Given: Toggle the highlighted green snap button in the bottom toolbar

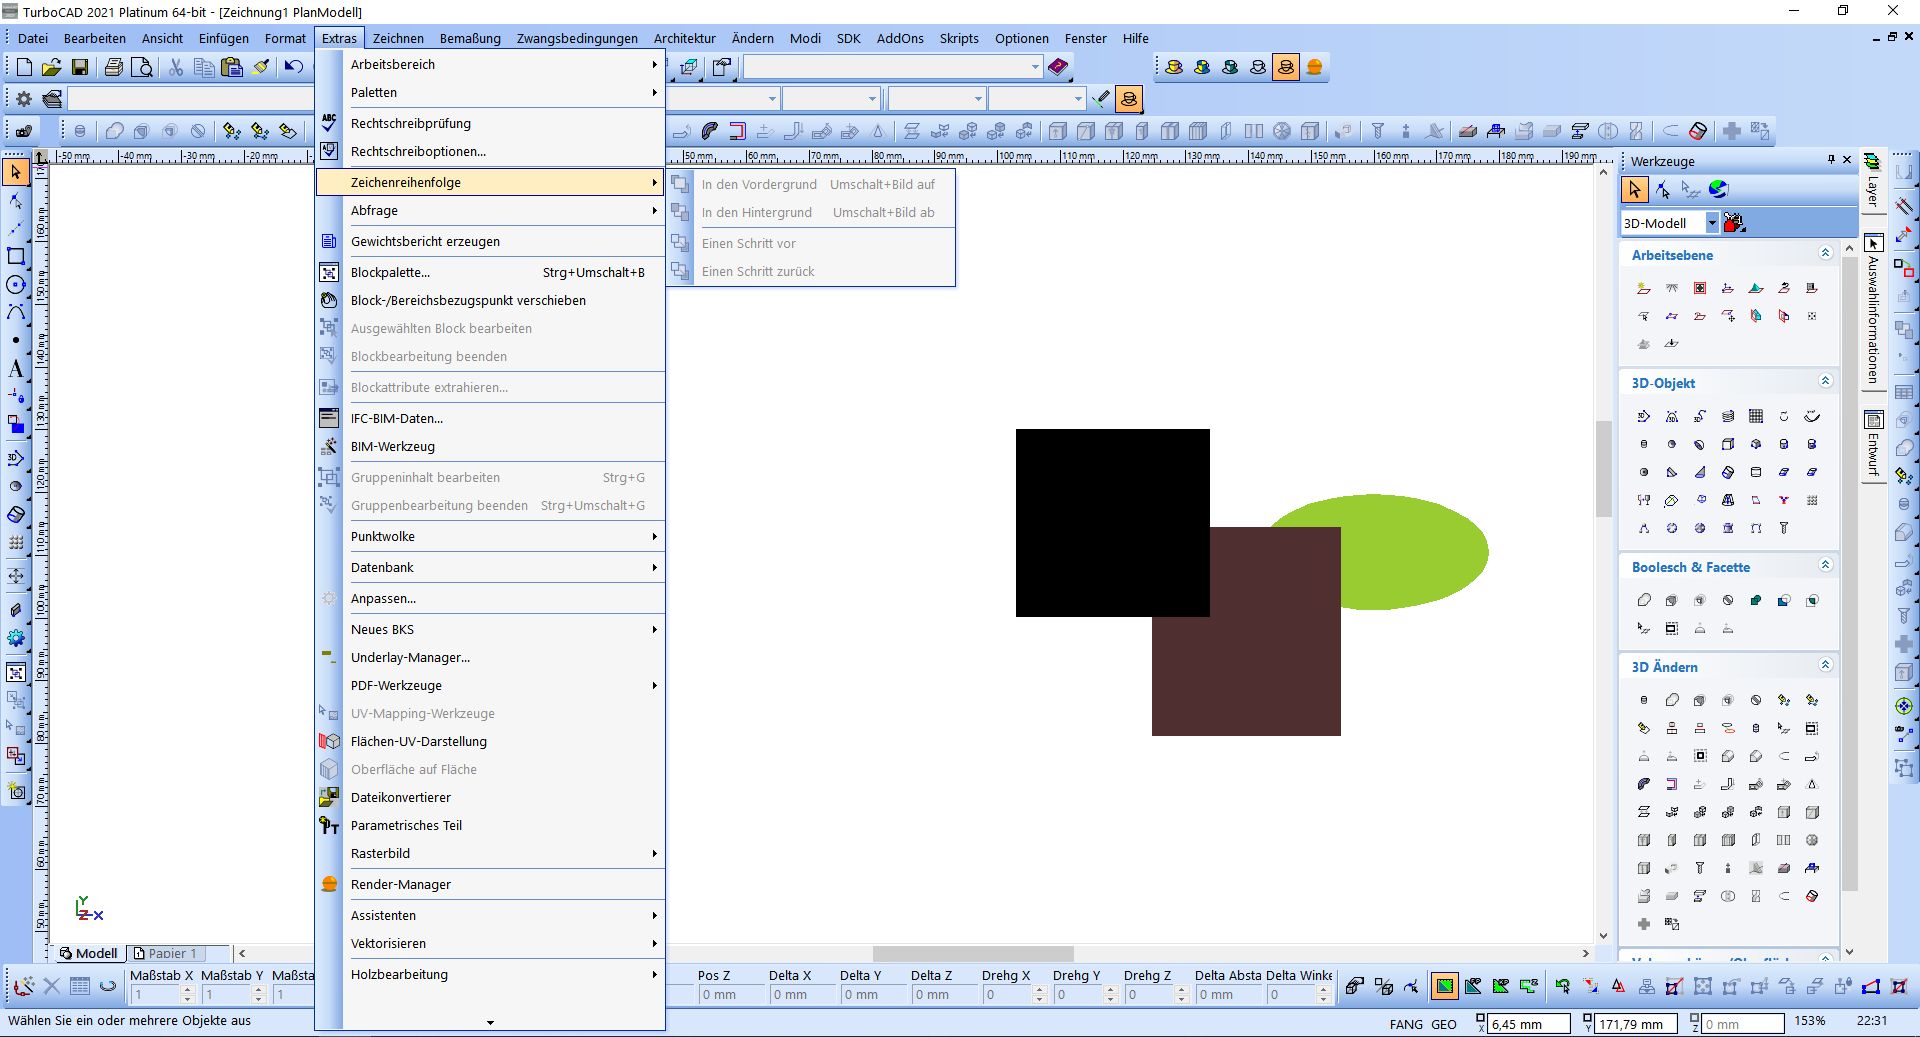Looking at the screenshot, I should [1444, 986].
